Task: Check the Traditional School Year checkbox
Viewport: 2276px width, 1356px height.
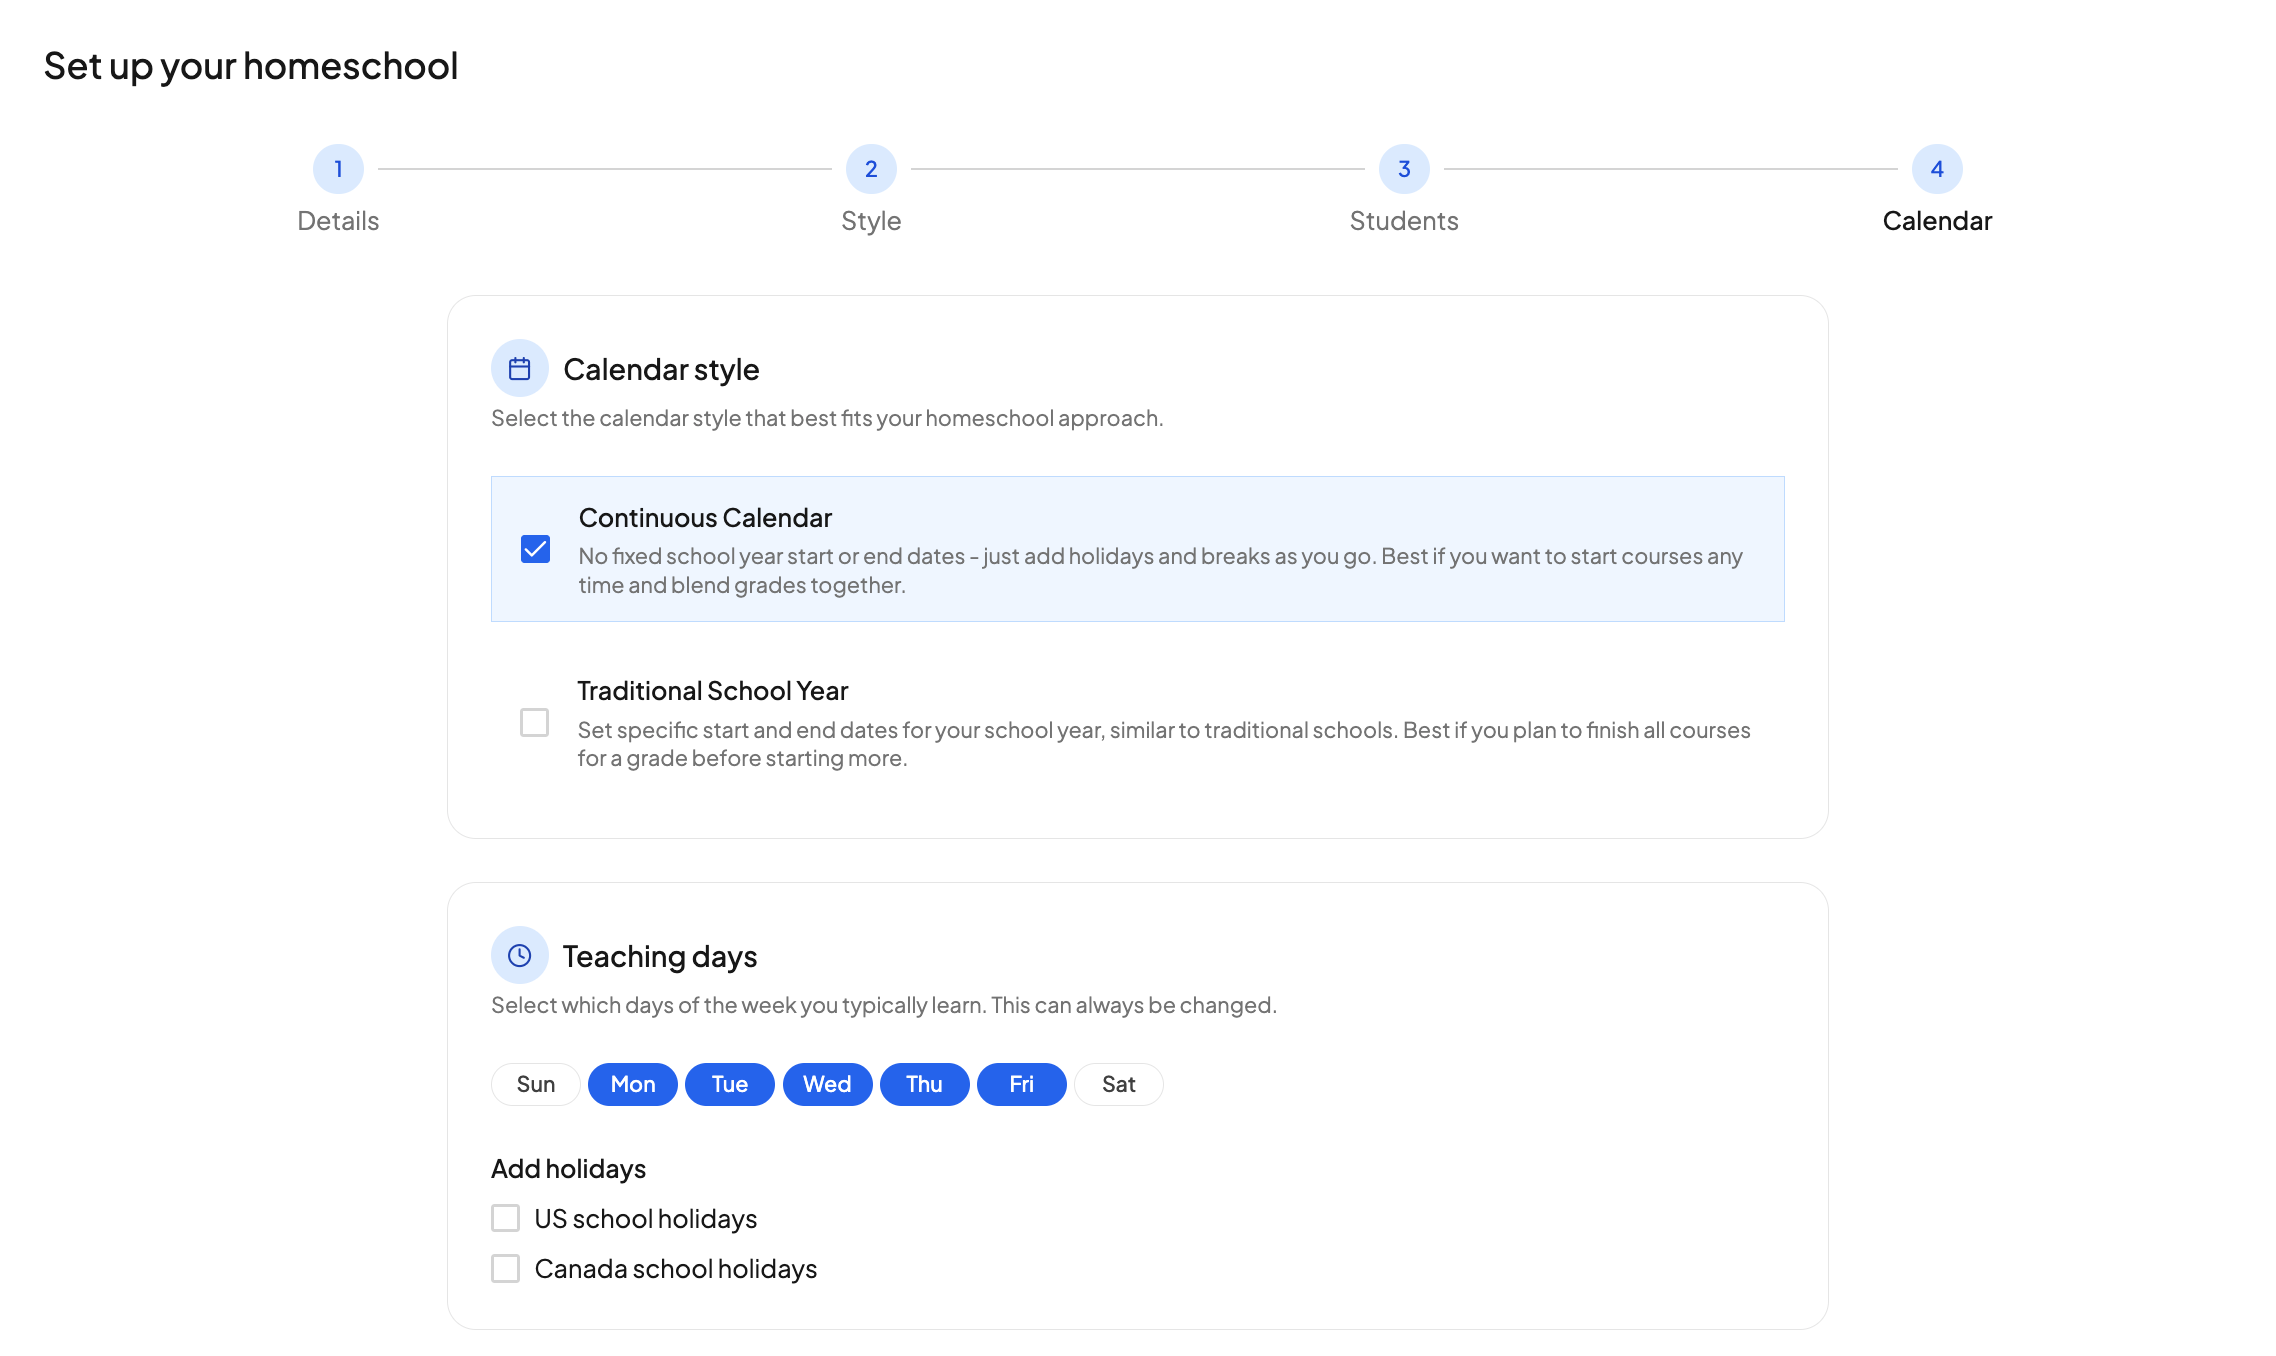Action: (x=535, y=722)
